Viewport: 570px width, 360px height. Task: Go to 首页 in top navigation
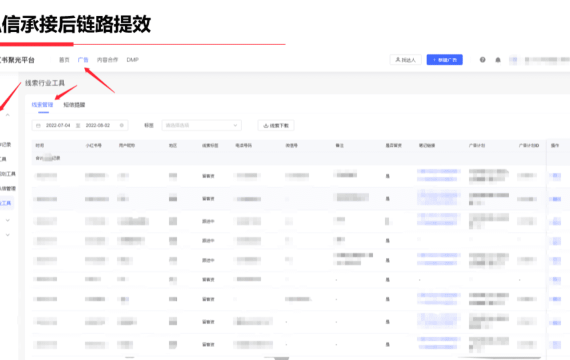click(x=64, y=60)
